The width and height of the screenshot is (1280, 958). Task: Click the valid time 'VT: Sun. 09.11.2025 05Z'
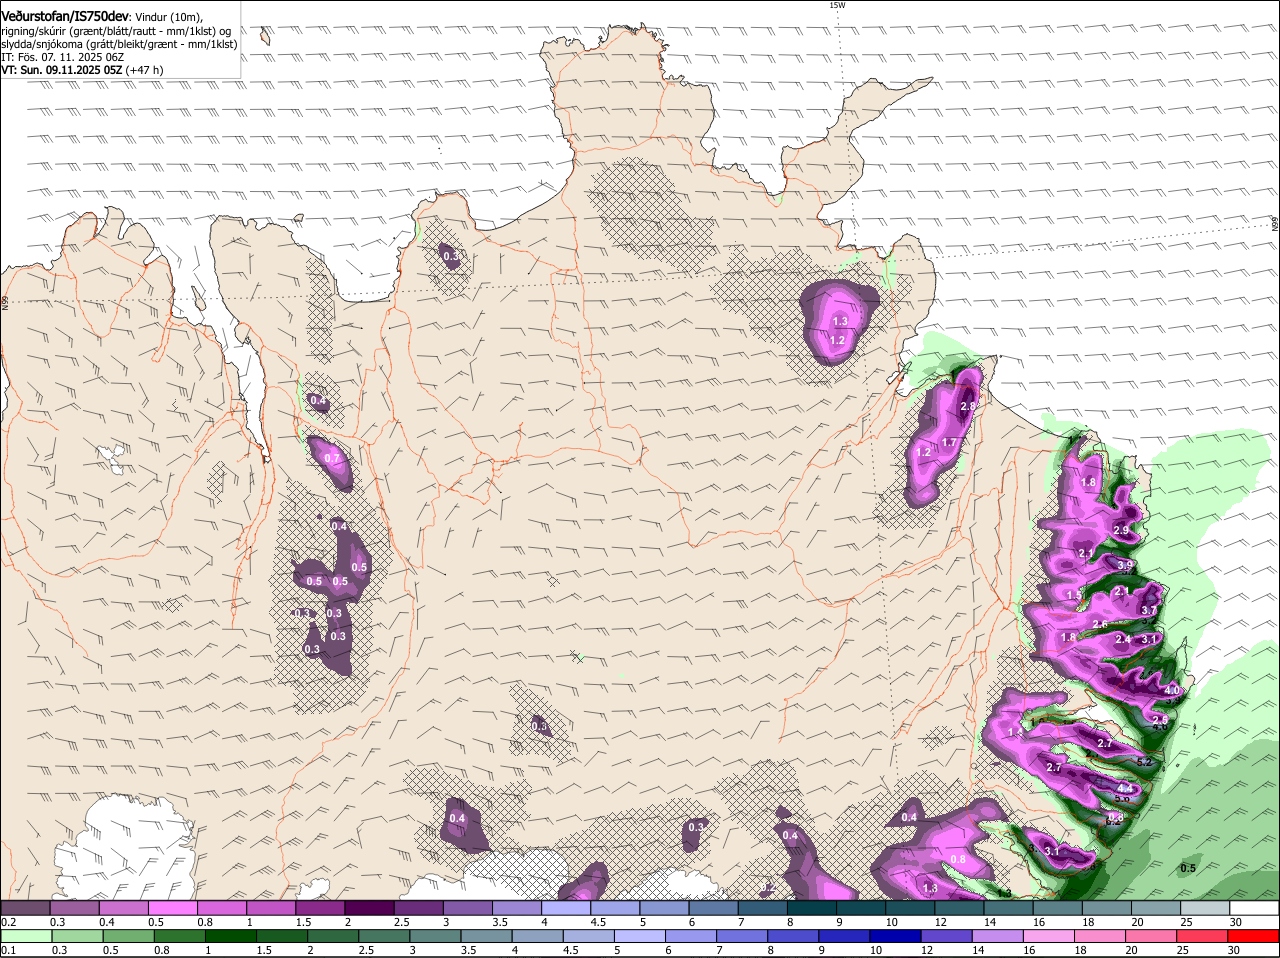[x=61, y=70]
